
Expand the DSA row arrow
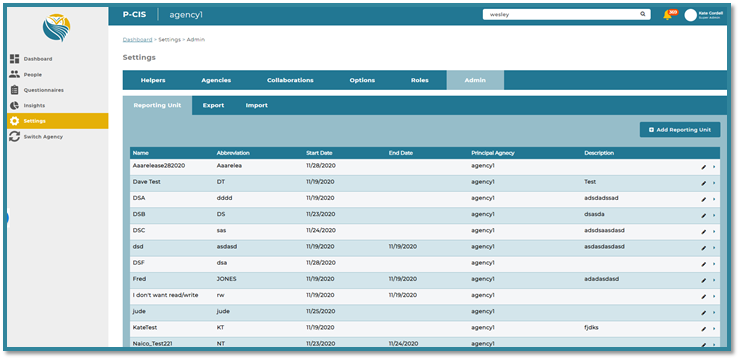[714, 199]
